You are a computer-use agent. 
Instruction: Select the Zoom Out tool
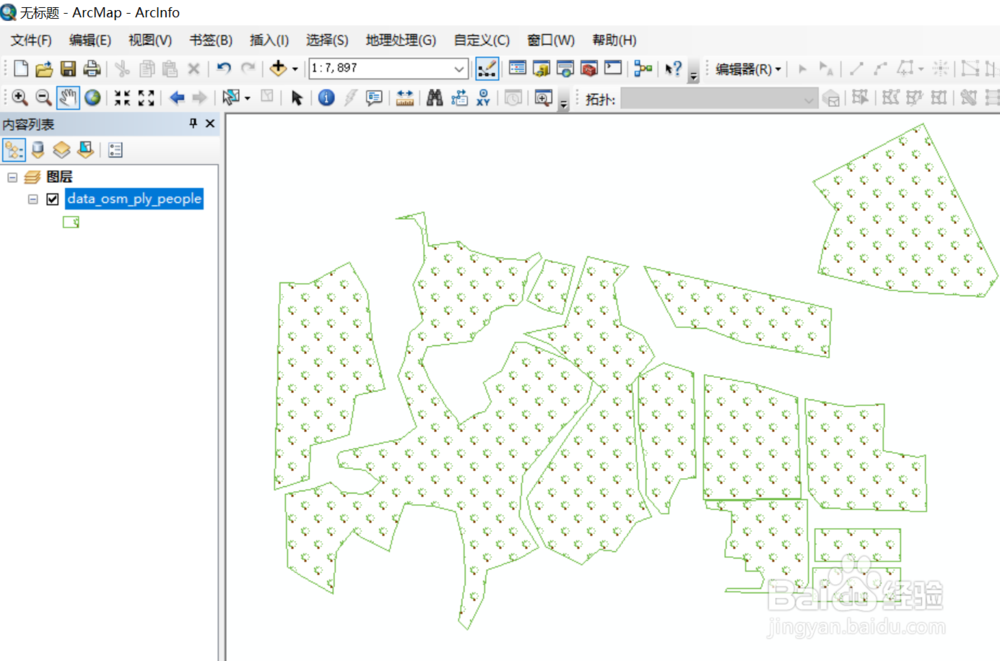pos(43,98)
